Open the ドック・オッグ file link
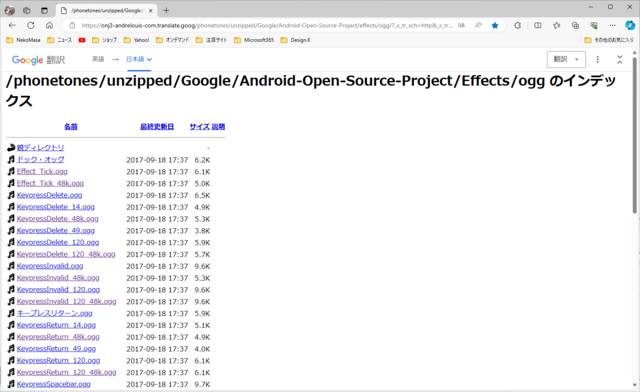This screenshot has width=640, height=392. tap(40, 159)
